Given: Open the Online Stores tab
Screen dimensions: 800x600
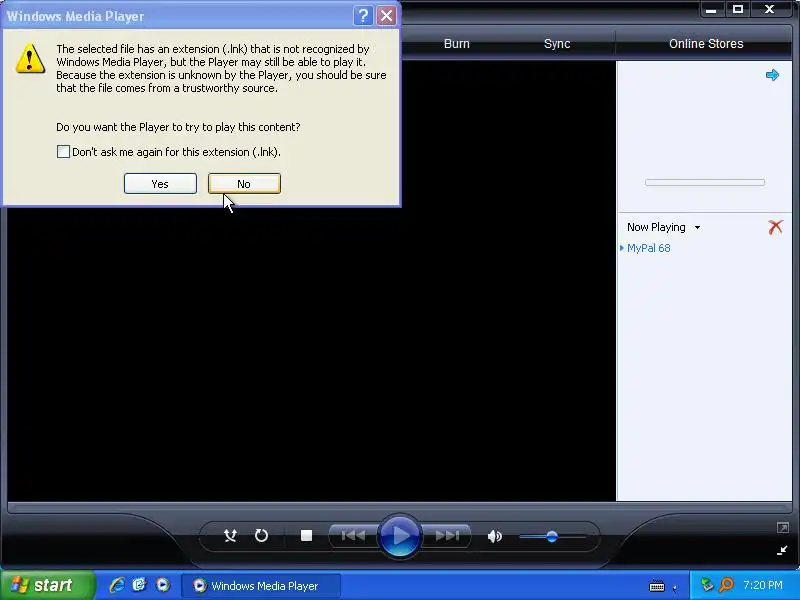Looking at the screenshot, I should [x=706, y=44].
